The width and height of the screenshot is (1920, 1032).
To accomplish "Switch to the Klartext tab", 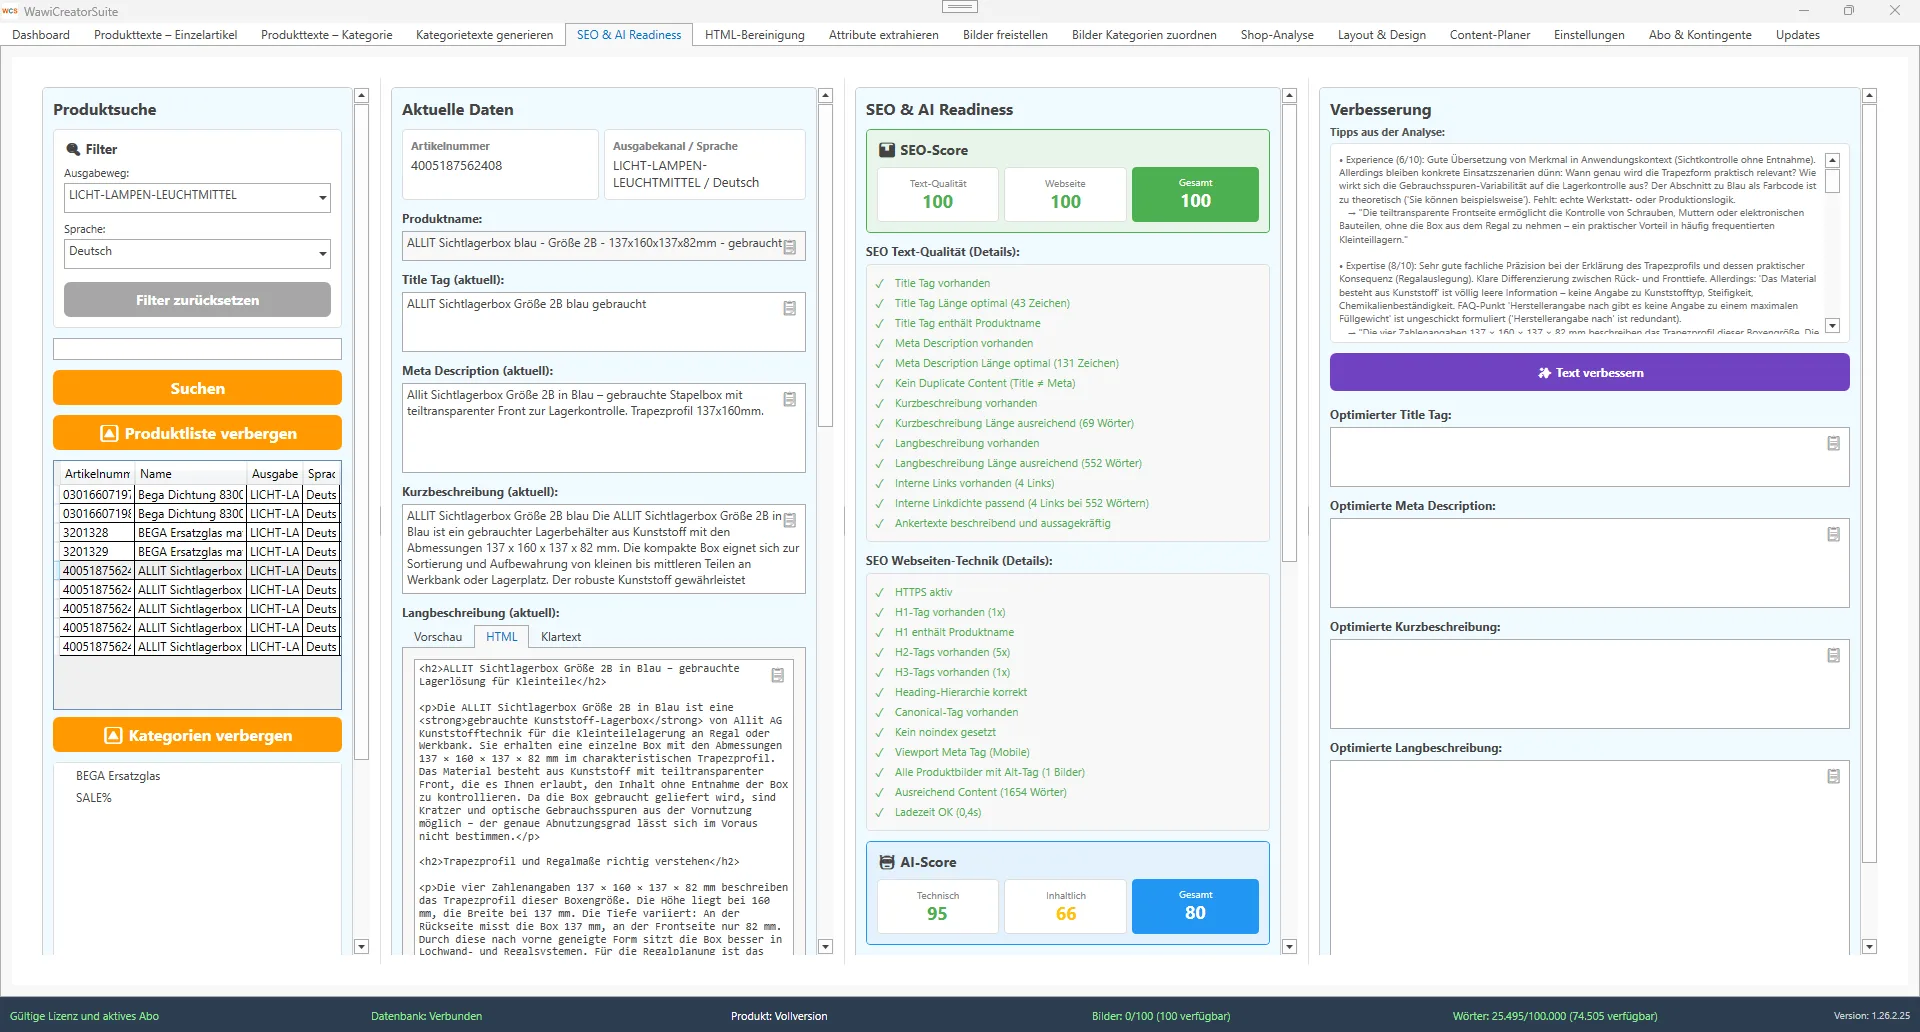I will pos(560,636).
